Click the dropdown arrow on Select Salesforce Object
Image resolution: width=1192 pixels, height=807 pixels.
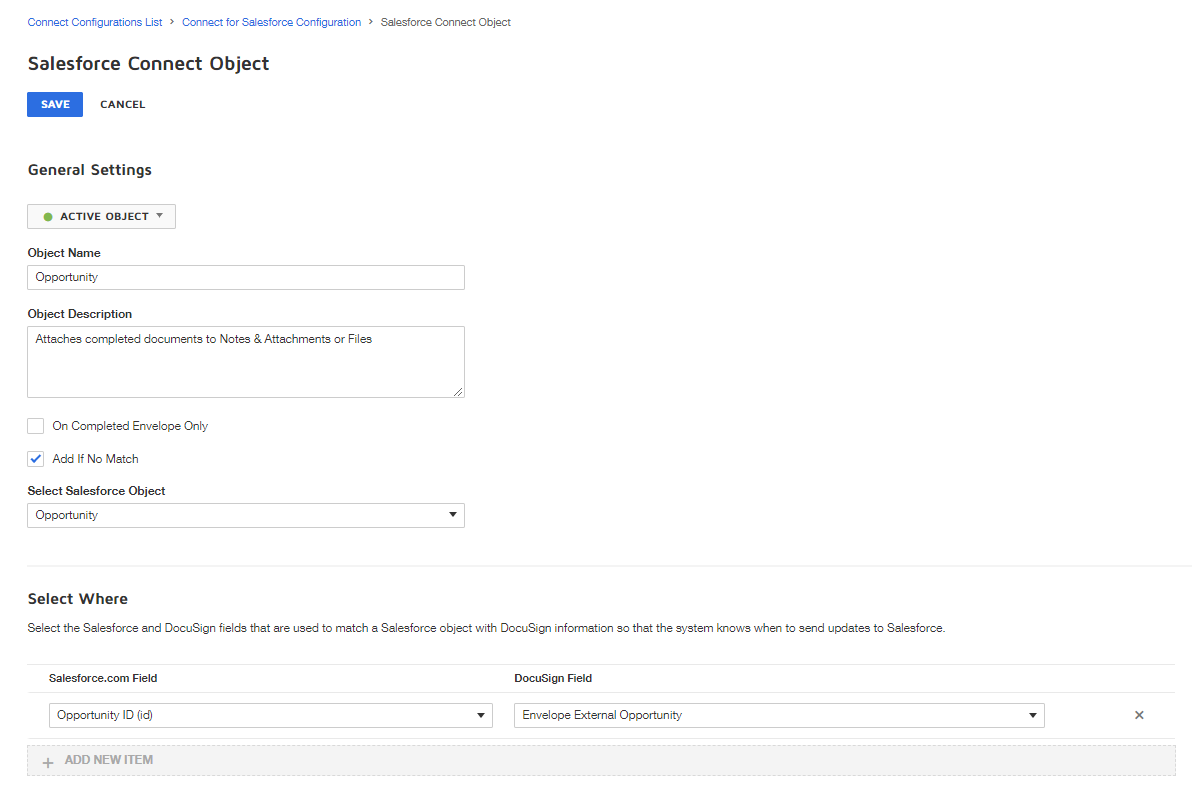[x=453, y=515]
